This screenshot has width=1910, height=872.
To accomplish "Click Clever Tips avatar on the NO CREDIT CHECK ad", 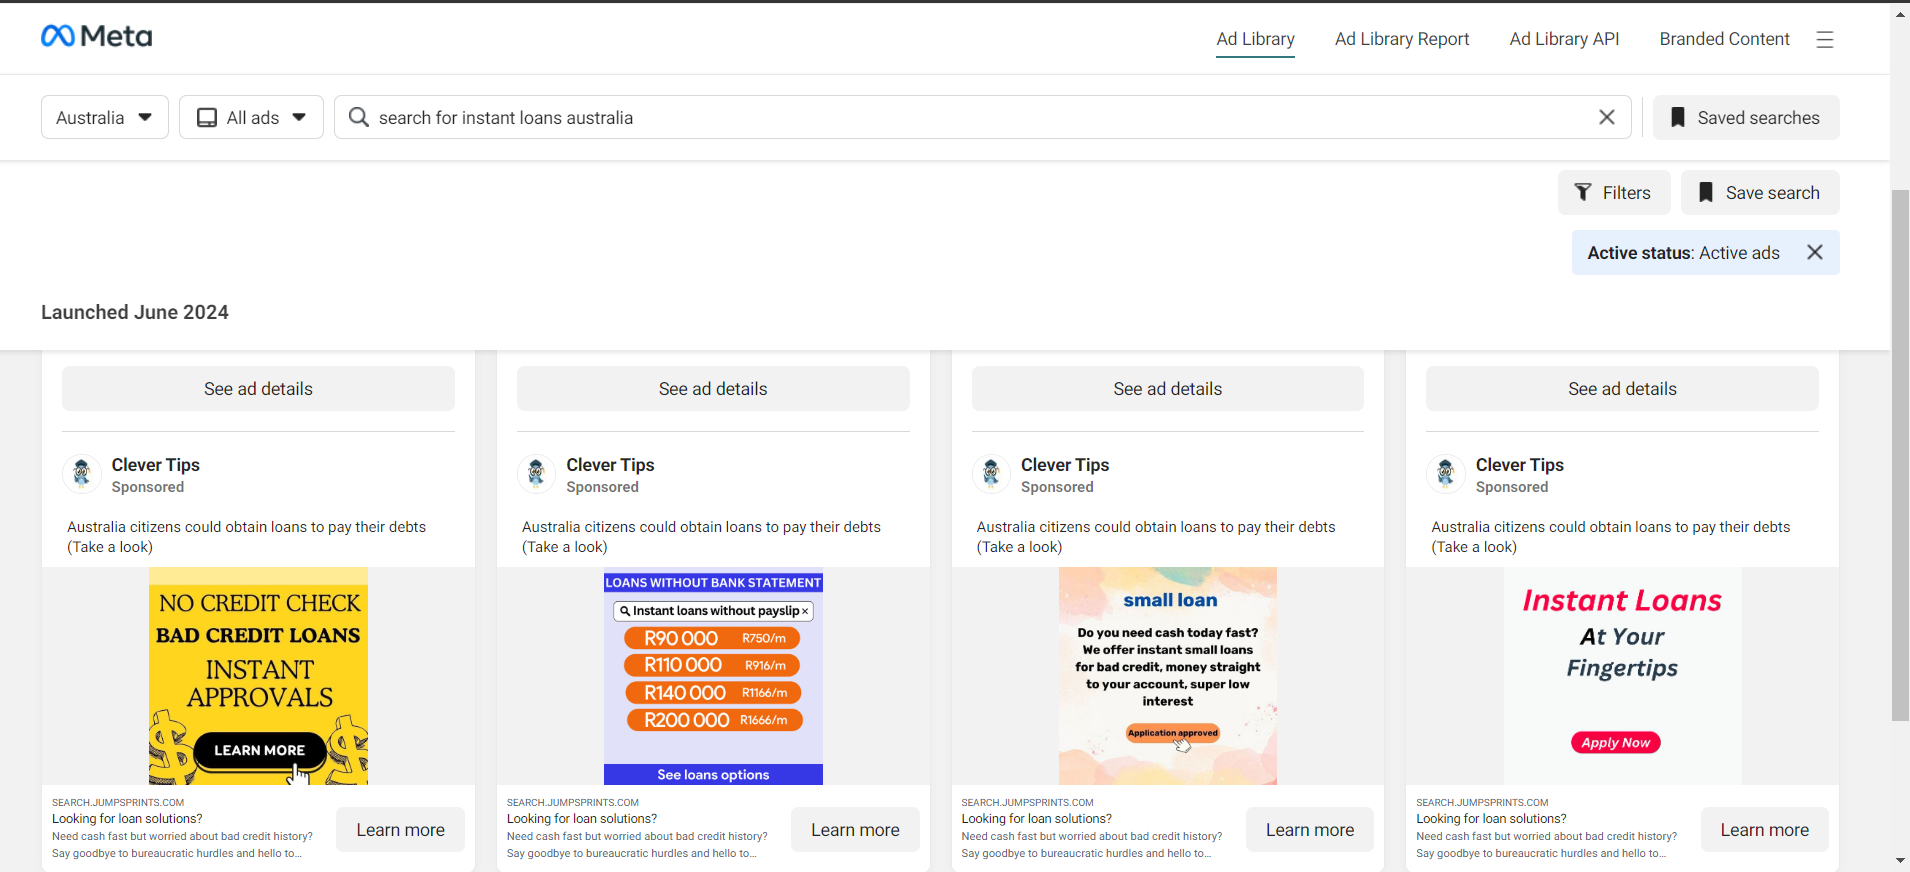I will point(82,474).
